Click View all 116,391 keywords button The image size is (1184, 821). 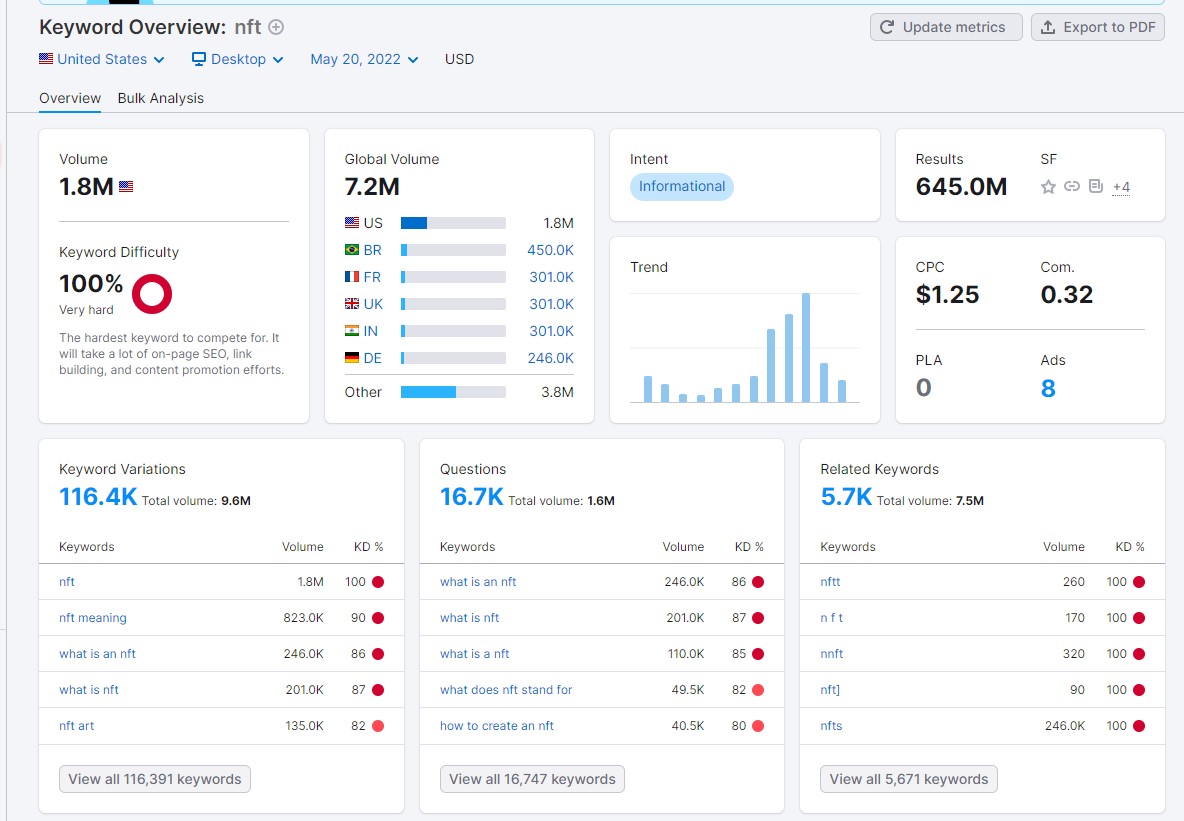[x=155, y=779]
